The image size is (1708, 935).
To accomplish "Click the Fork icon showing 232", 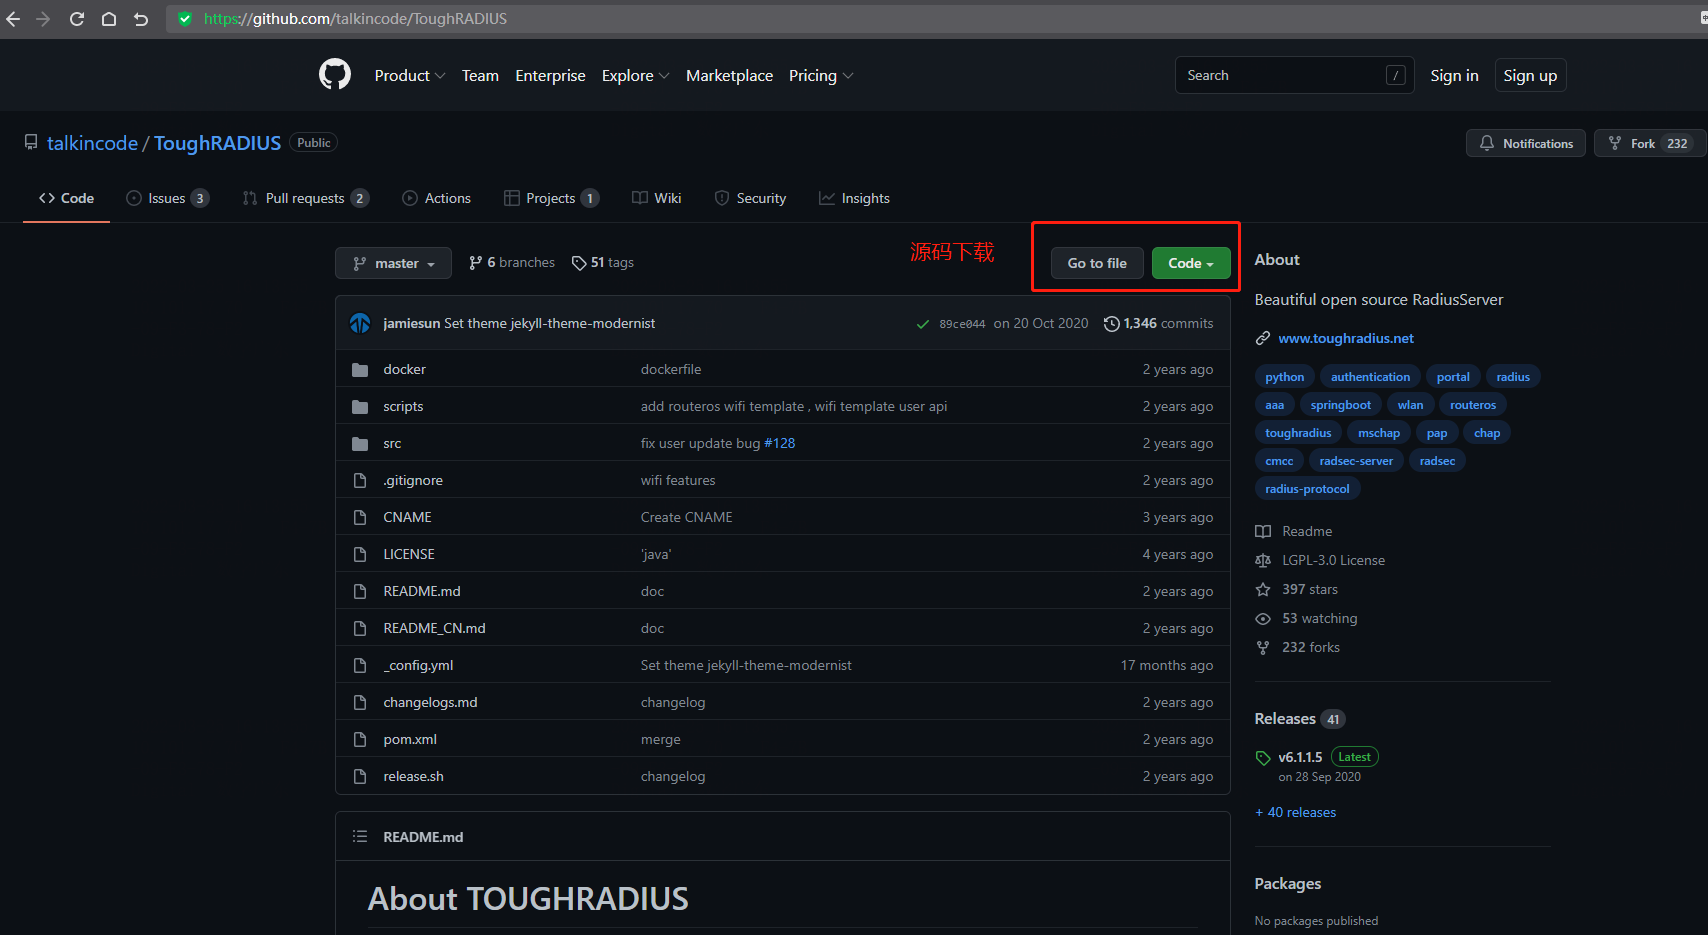I will tap(1617, 143).
